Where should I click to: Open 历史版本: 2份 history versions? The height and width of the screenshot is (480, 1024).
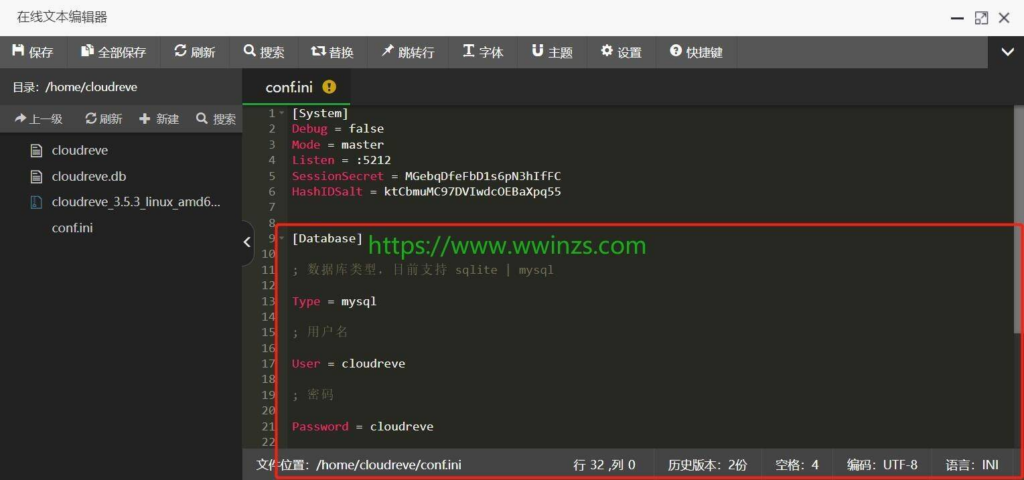707,465
